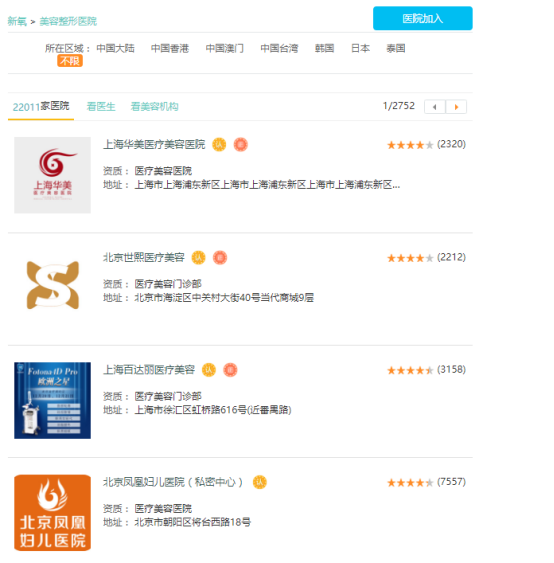The width and height of the screenshot is (554, 563).
Task: Click review count (2212)
Action: (x=451, y=257)
